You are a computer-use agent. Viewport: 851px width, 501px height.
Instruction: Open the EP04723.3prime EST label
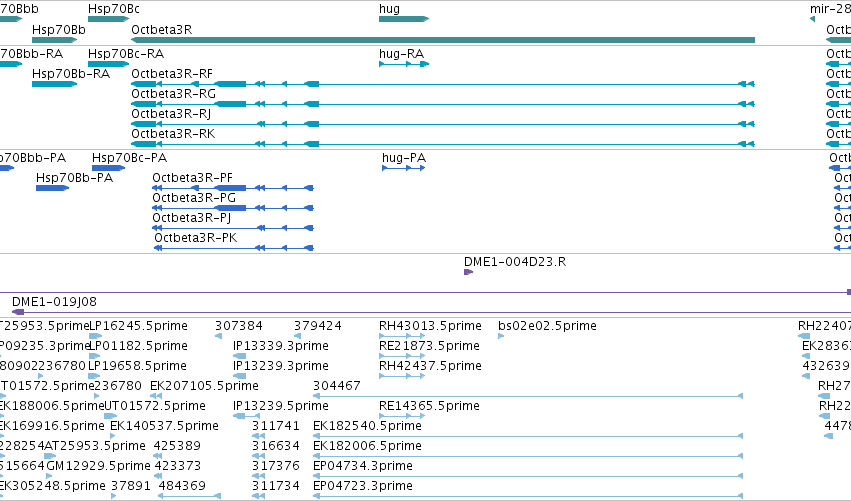[363, 486]
